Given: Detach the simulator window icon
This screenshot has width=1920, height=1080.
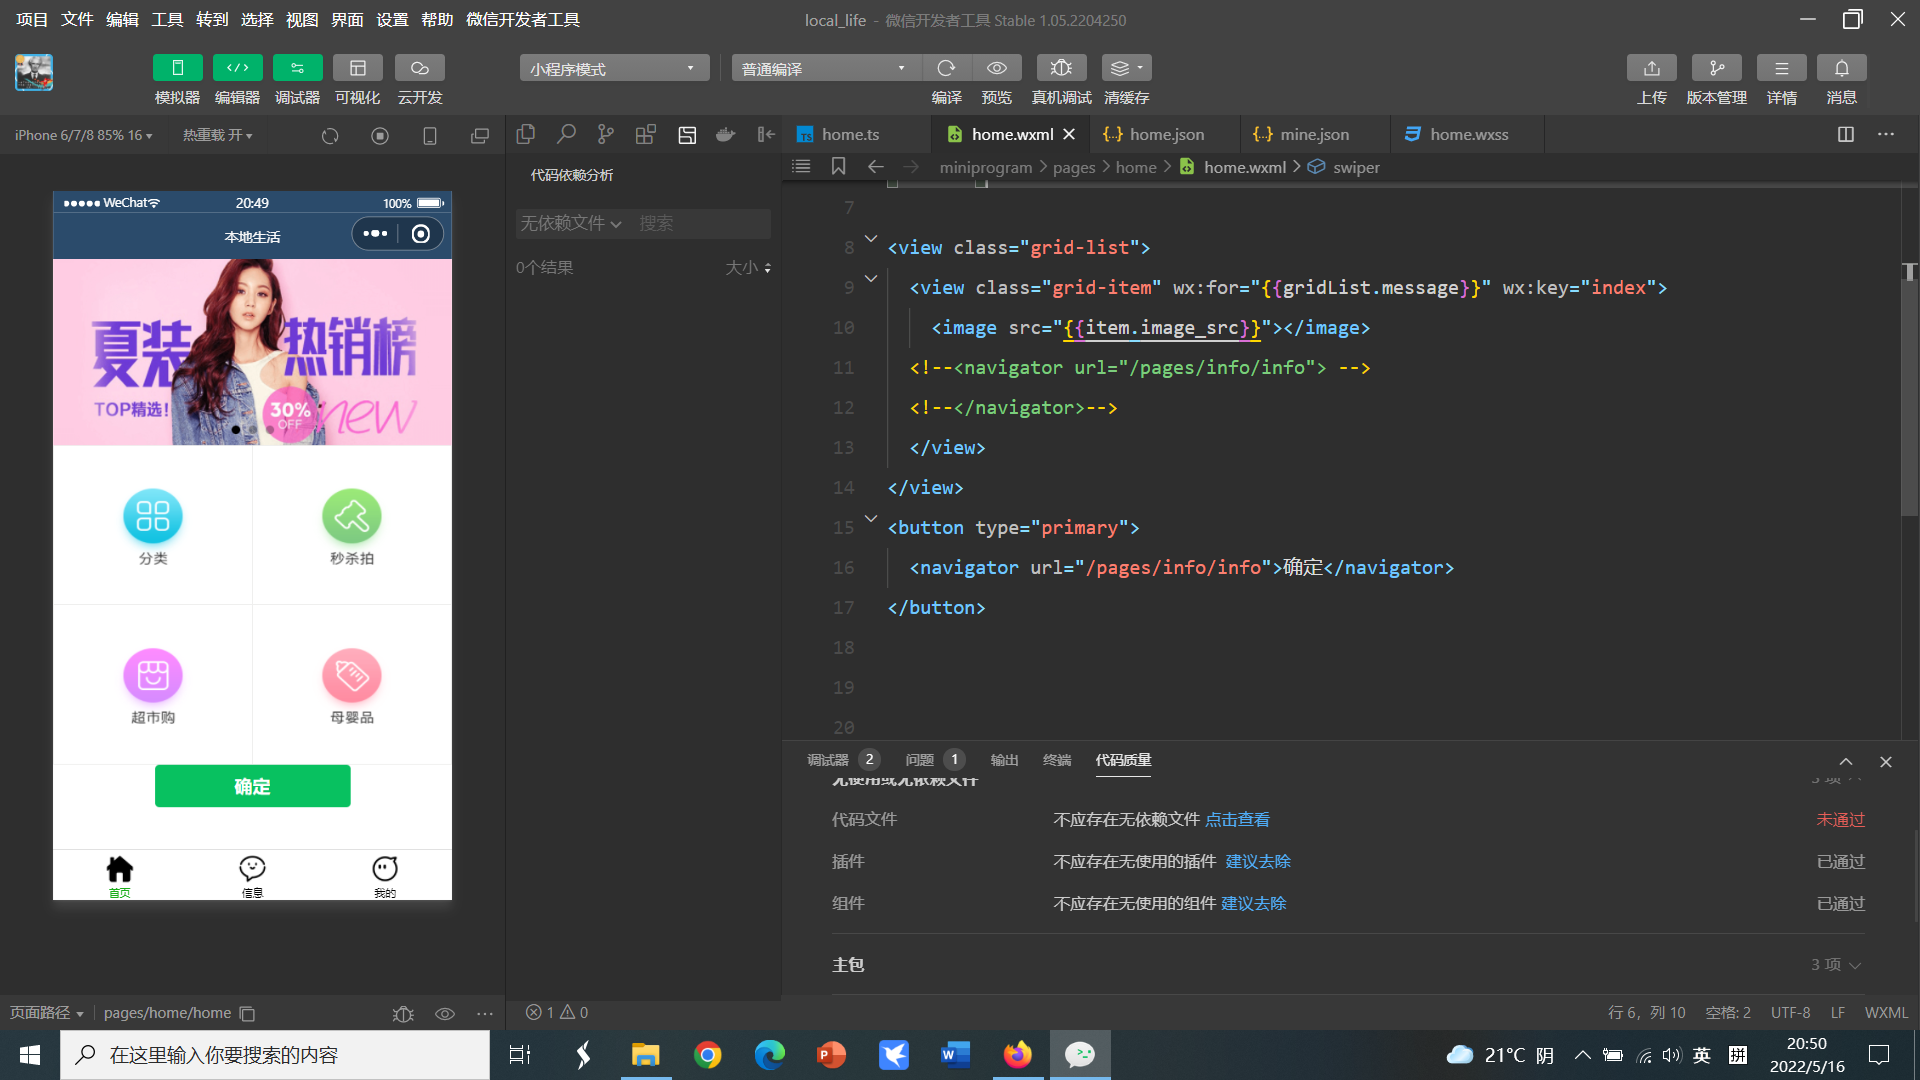Looking at the screenshot, I should [480, 136].
